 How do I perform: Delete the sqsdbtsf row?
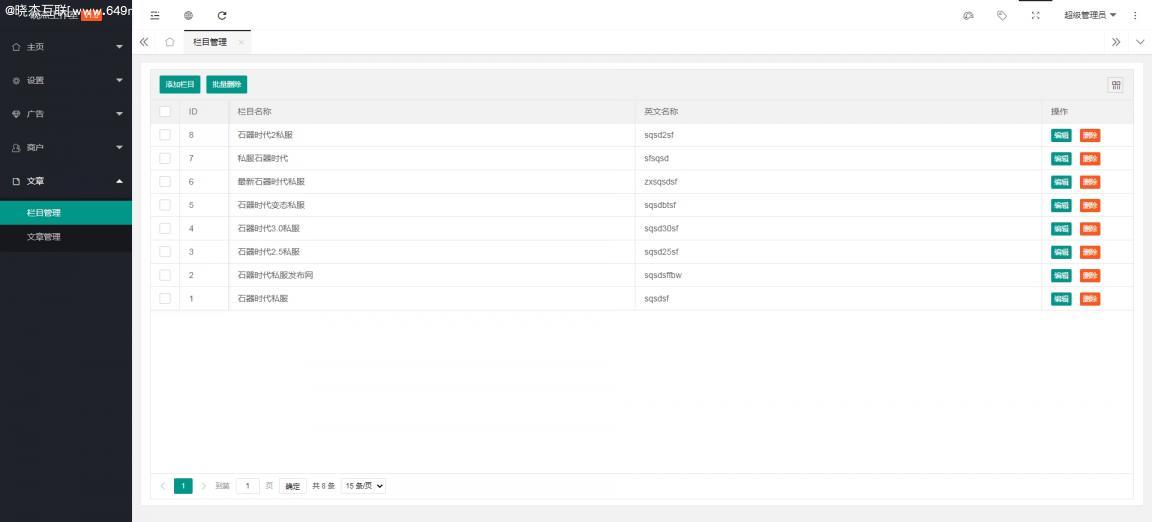[x=1090, y=206]
